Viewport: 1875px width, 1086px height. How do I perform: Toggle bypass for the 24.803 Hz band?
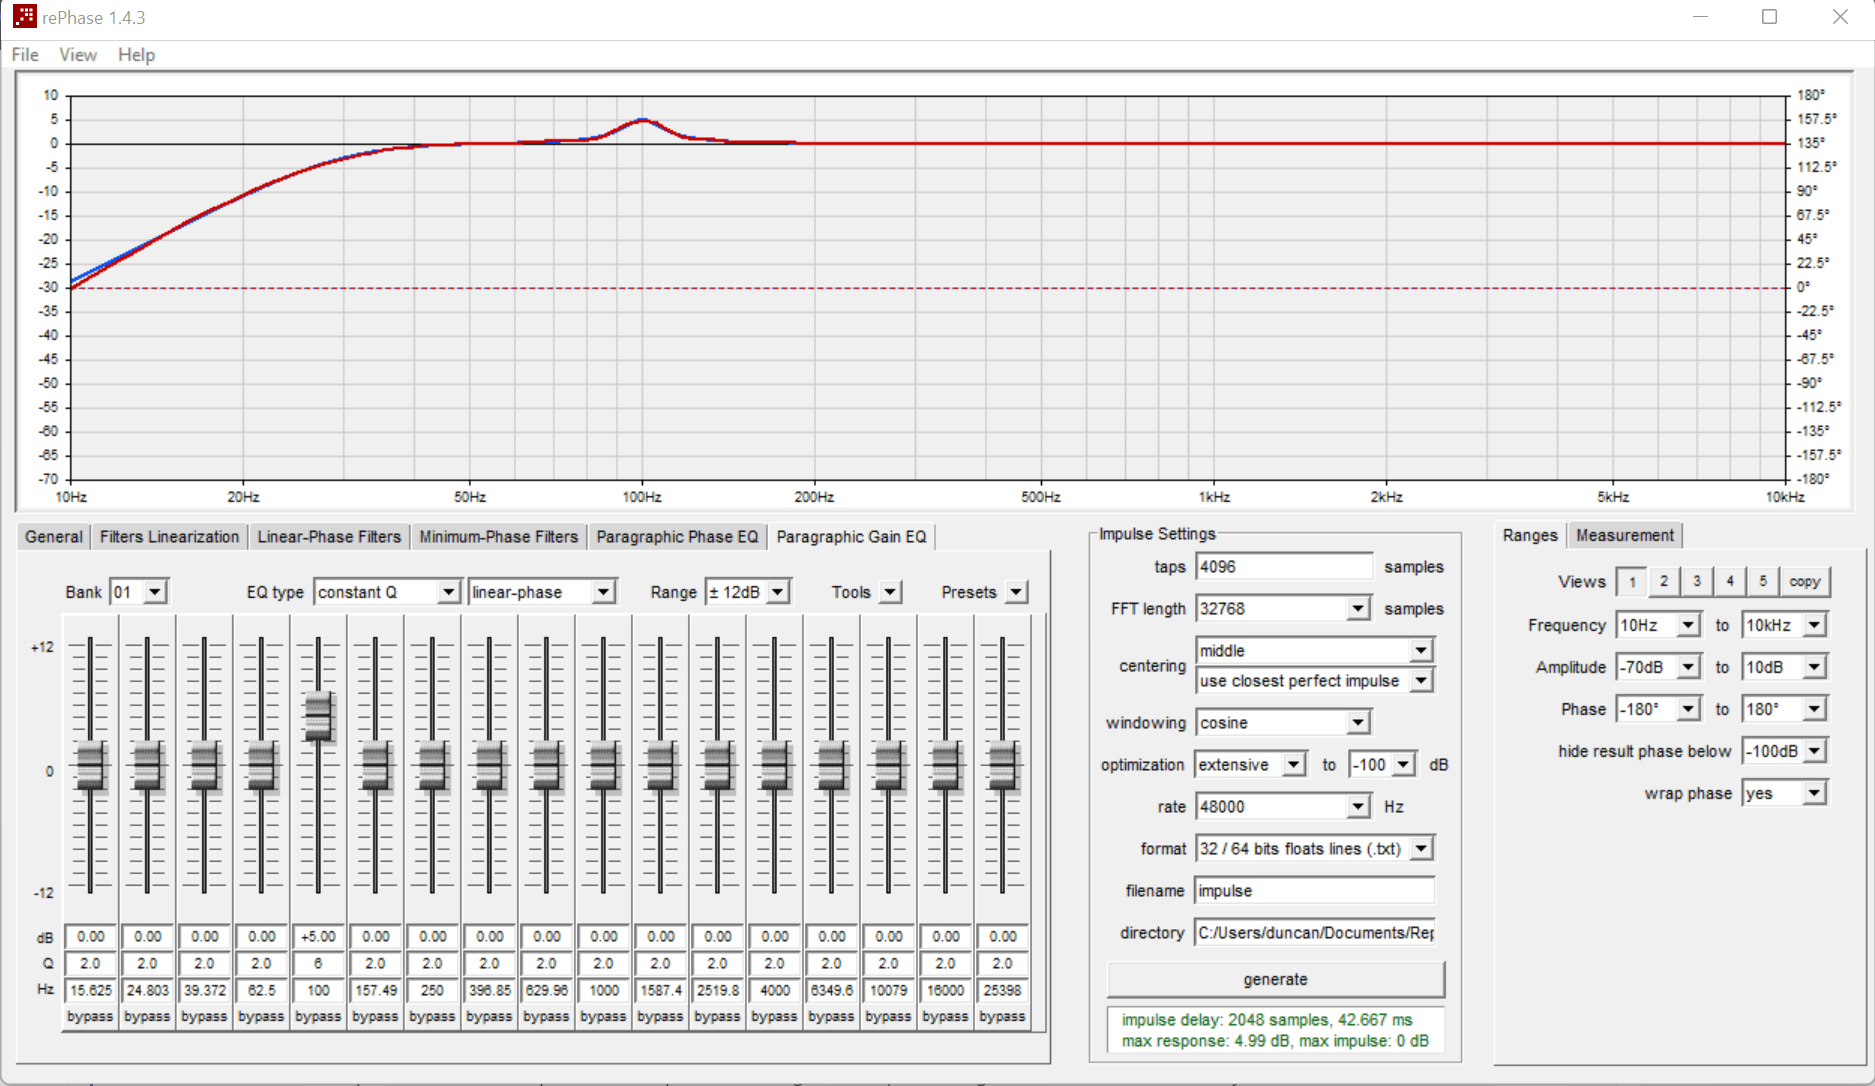(x=147, y=1016)
